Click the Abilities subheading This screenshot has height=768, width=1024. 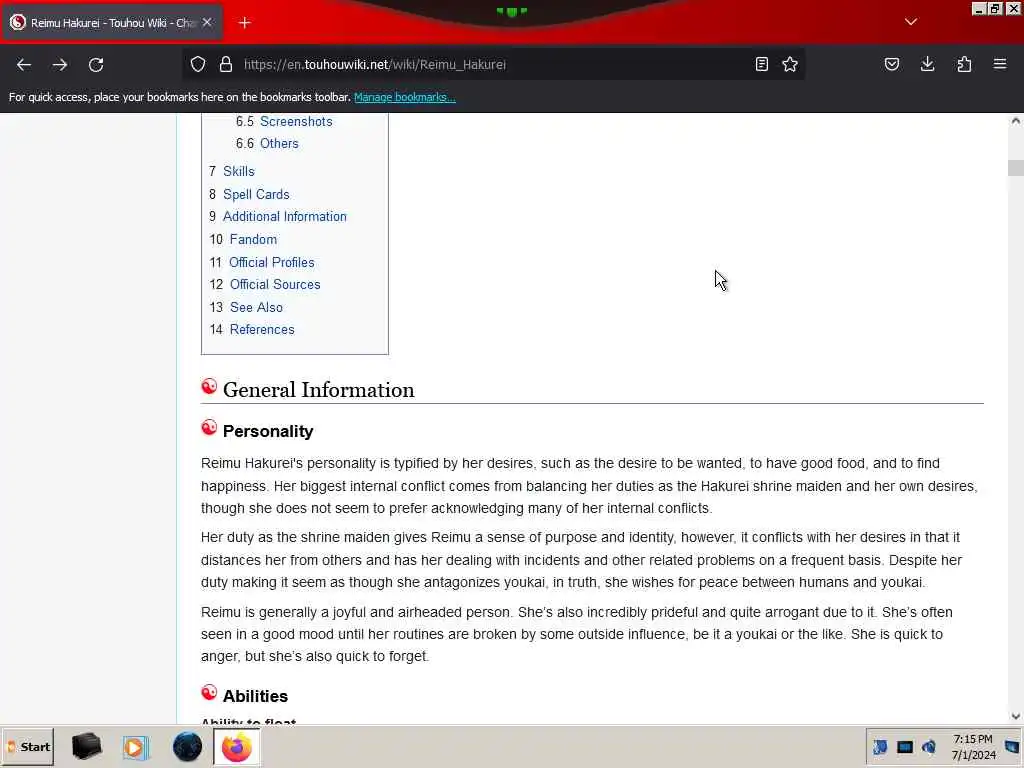(x=255, y=696)
